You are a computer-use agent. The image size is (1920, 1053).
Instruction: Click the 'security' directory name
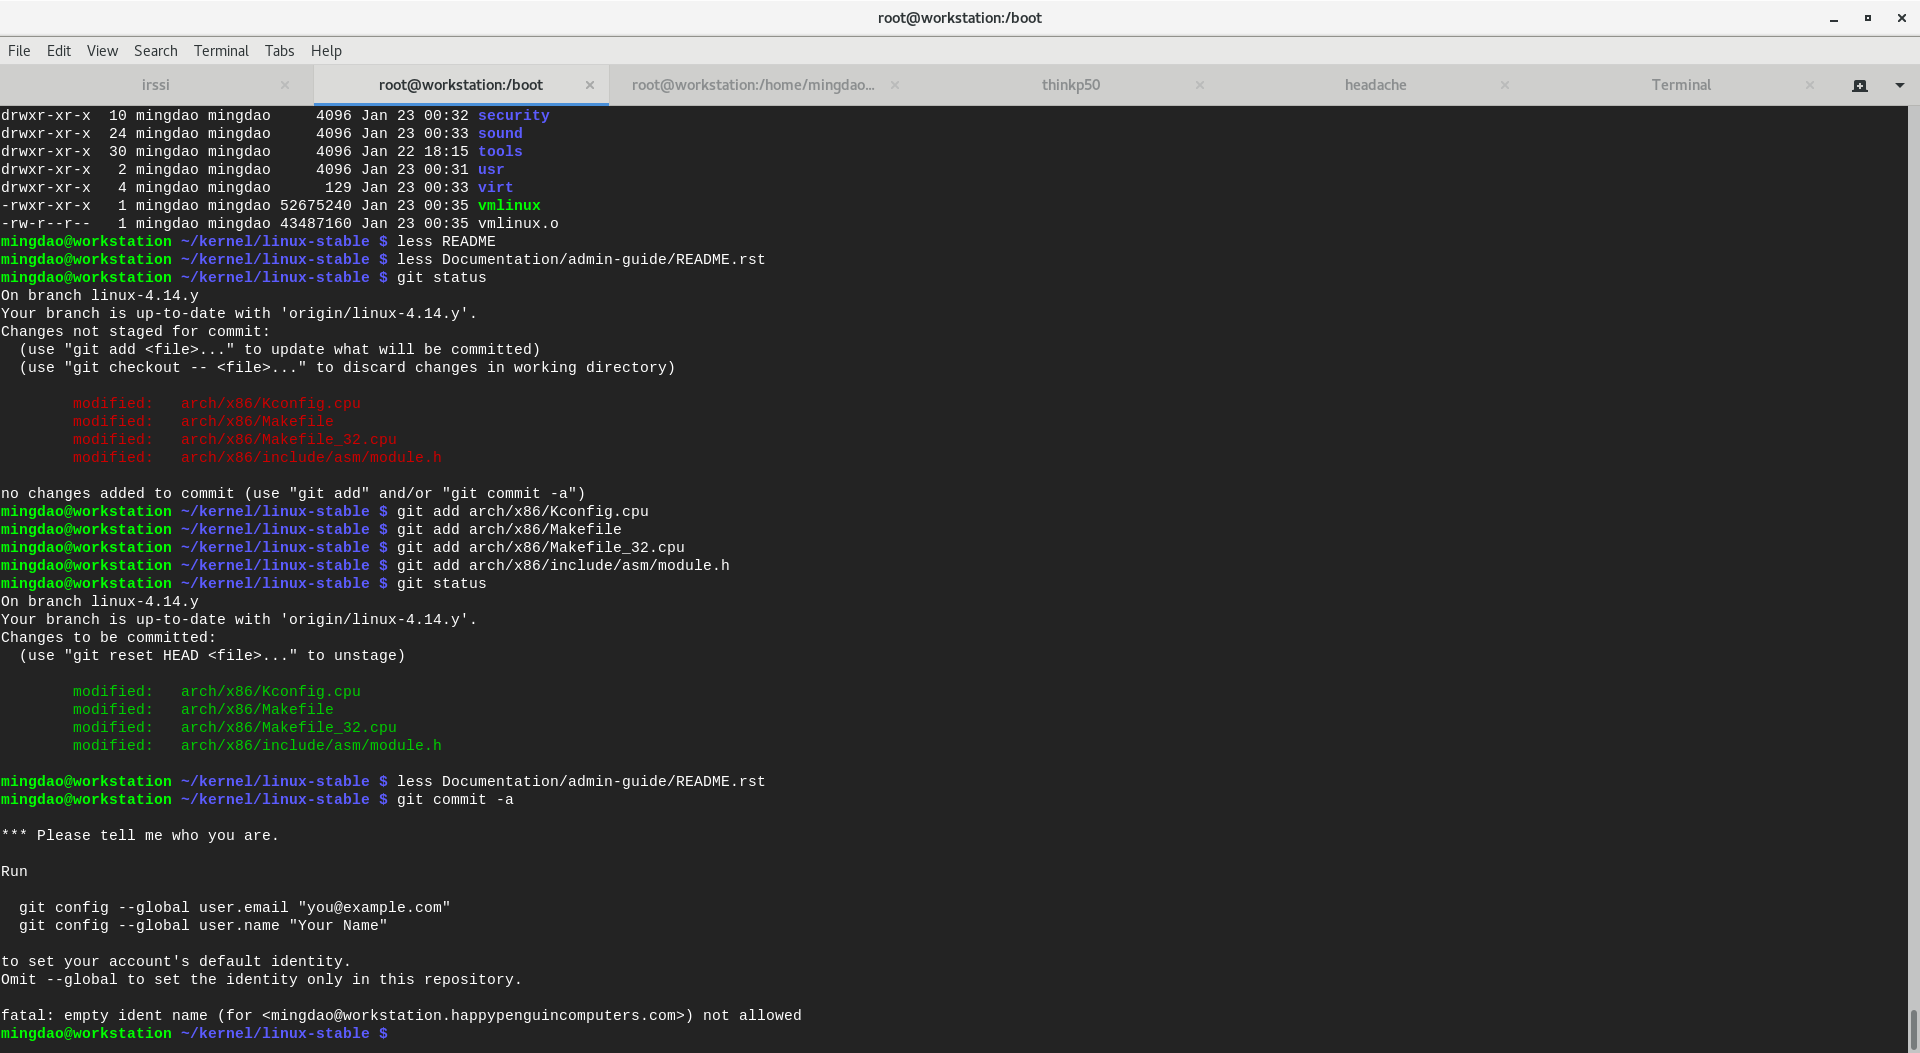(514, 116)
